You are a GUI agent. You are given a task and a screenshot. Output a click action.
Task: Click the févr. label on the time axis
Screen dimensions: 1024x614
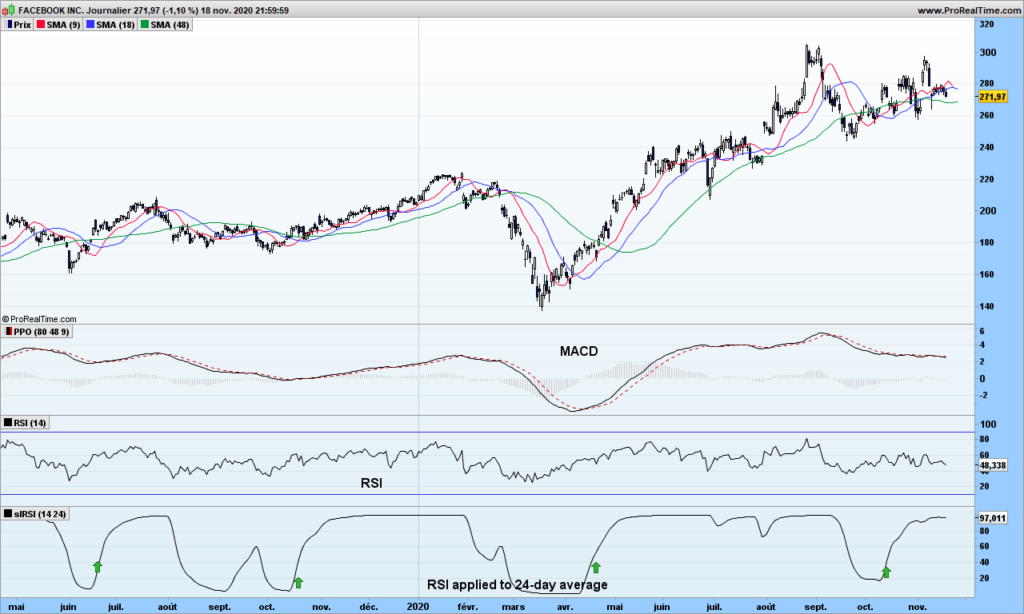click(x=468, y=607)
